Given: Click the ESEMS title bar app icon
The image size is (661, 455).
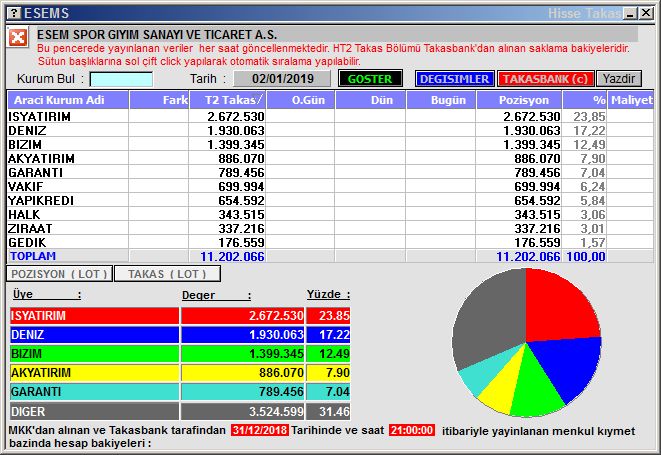Looking at the screenshot, I should pos(11,12).
